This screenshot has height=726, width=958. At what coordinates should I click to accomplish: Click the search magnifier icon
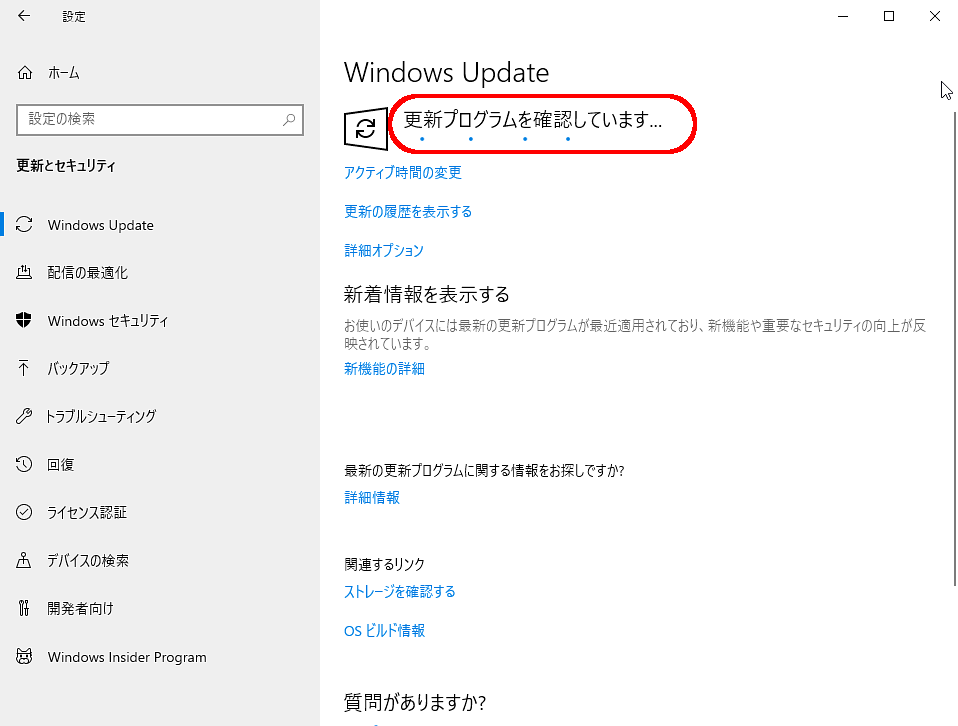pyautogui.click(x=289, y=119)
